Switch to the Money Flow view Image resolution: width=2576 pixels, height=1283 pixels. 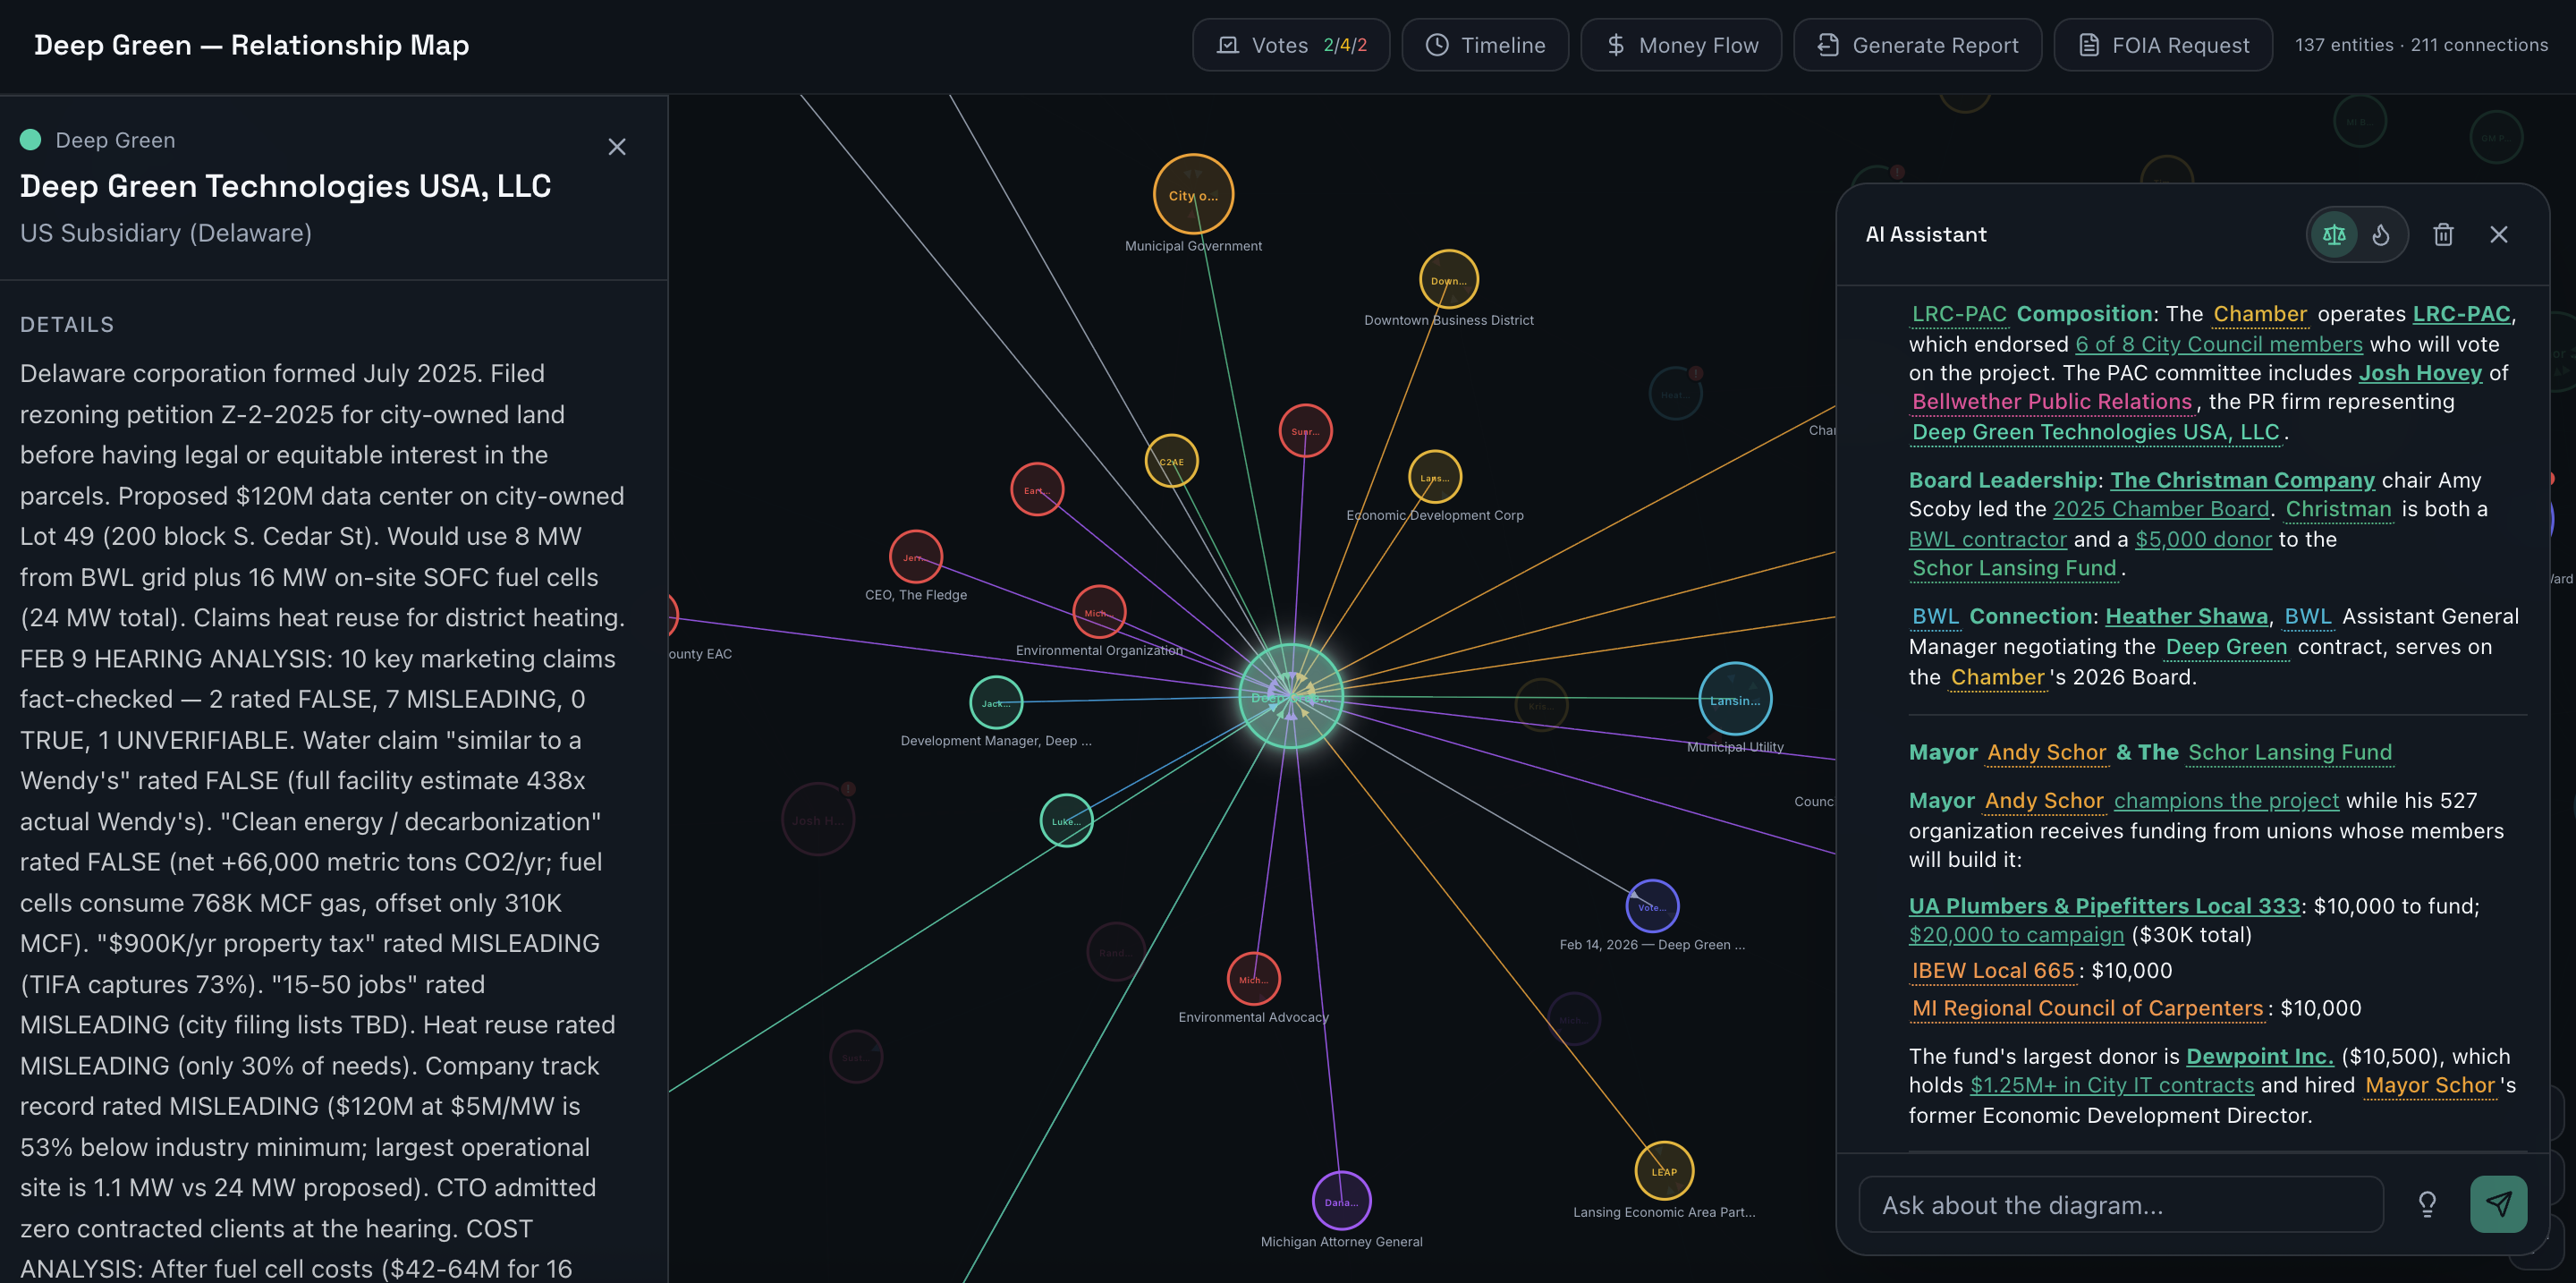click(1680, 44)
